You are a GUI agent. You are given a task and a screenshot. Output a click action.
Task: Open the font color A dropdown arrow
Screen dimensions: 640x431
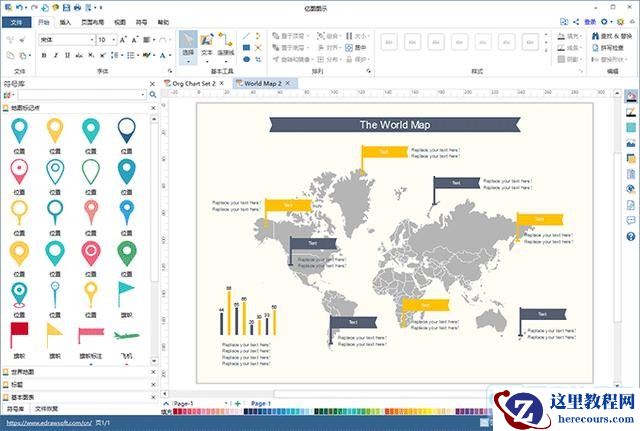pyautogui.click(x=169, y=55)
